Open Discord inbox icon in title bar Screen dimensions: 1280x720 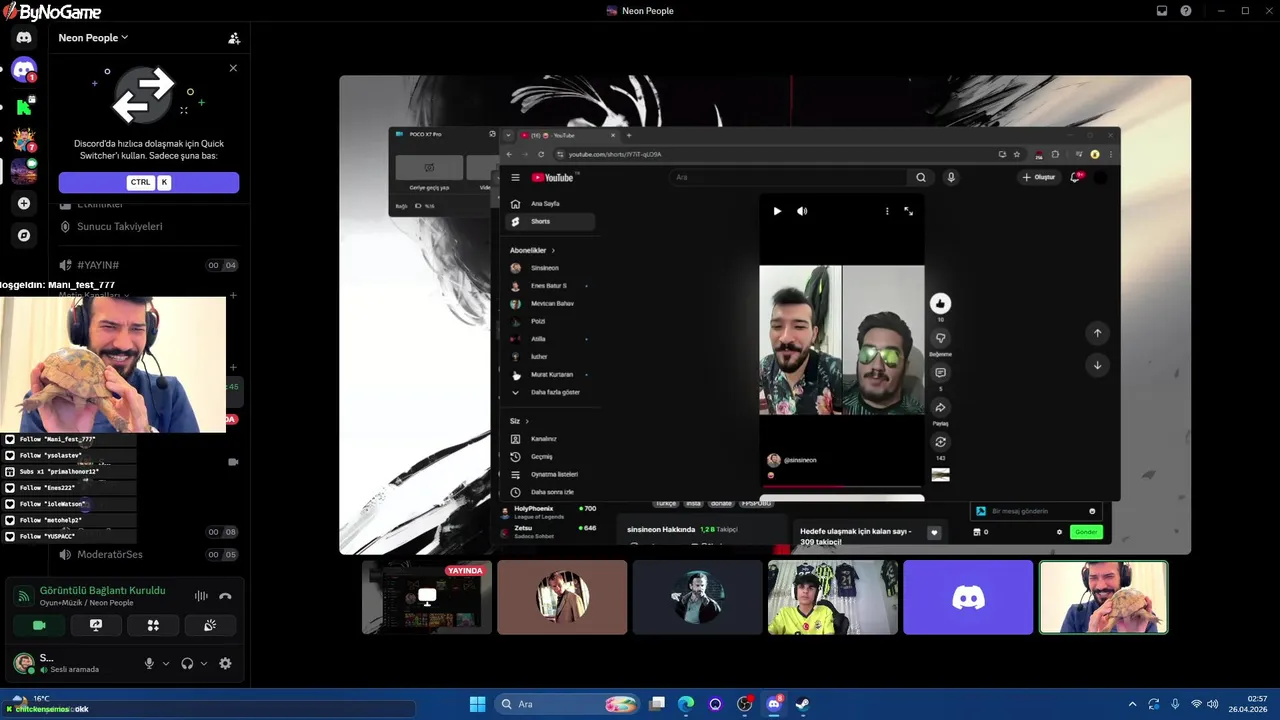(x=1162, y=11)
